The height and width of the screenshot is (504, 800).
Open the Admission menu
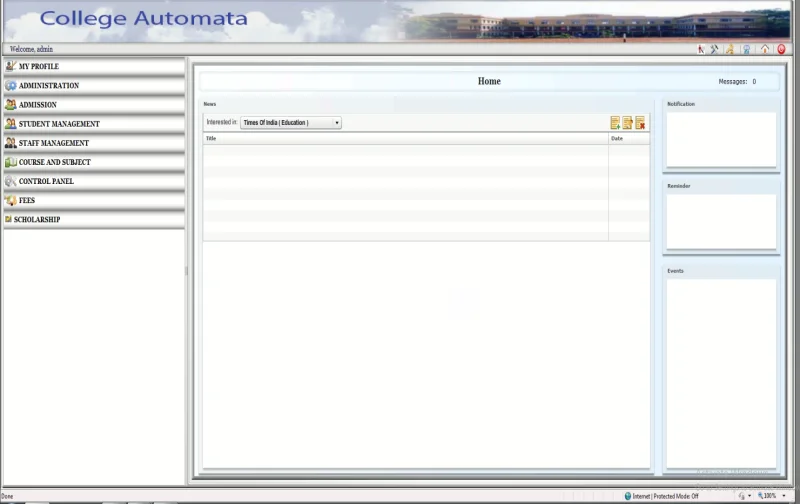pos(37,105)
